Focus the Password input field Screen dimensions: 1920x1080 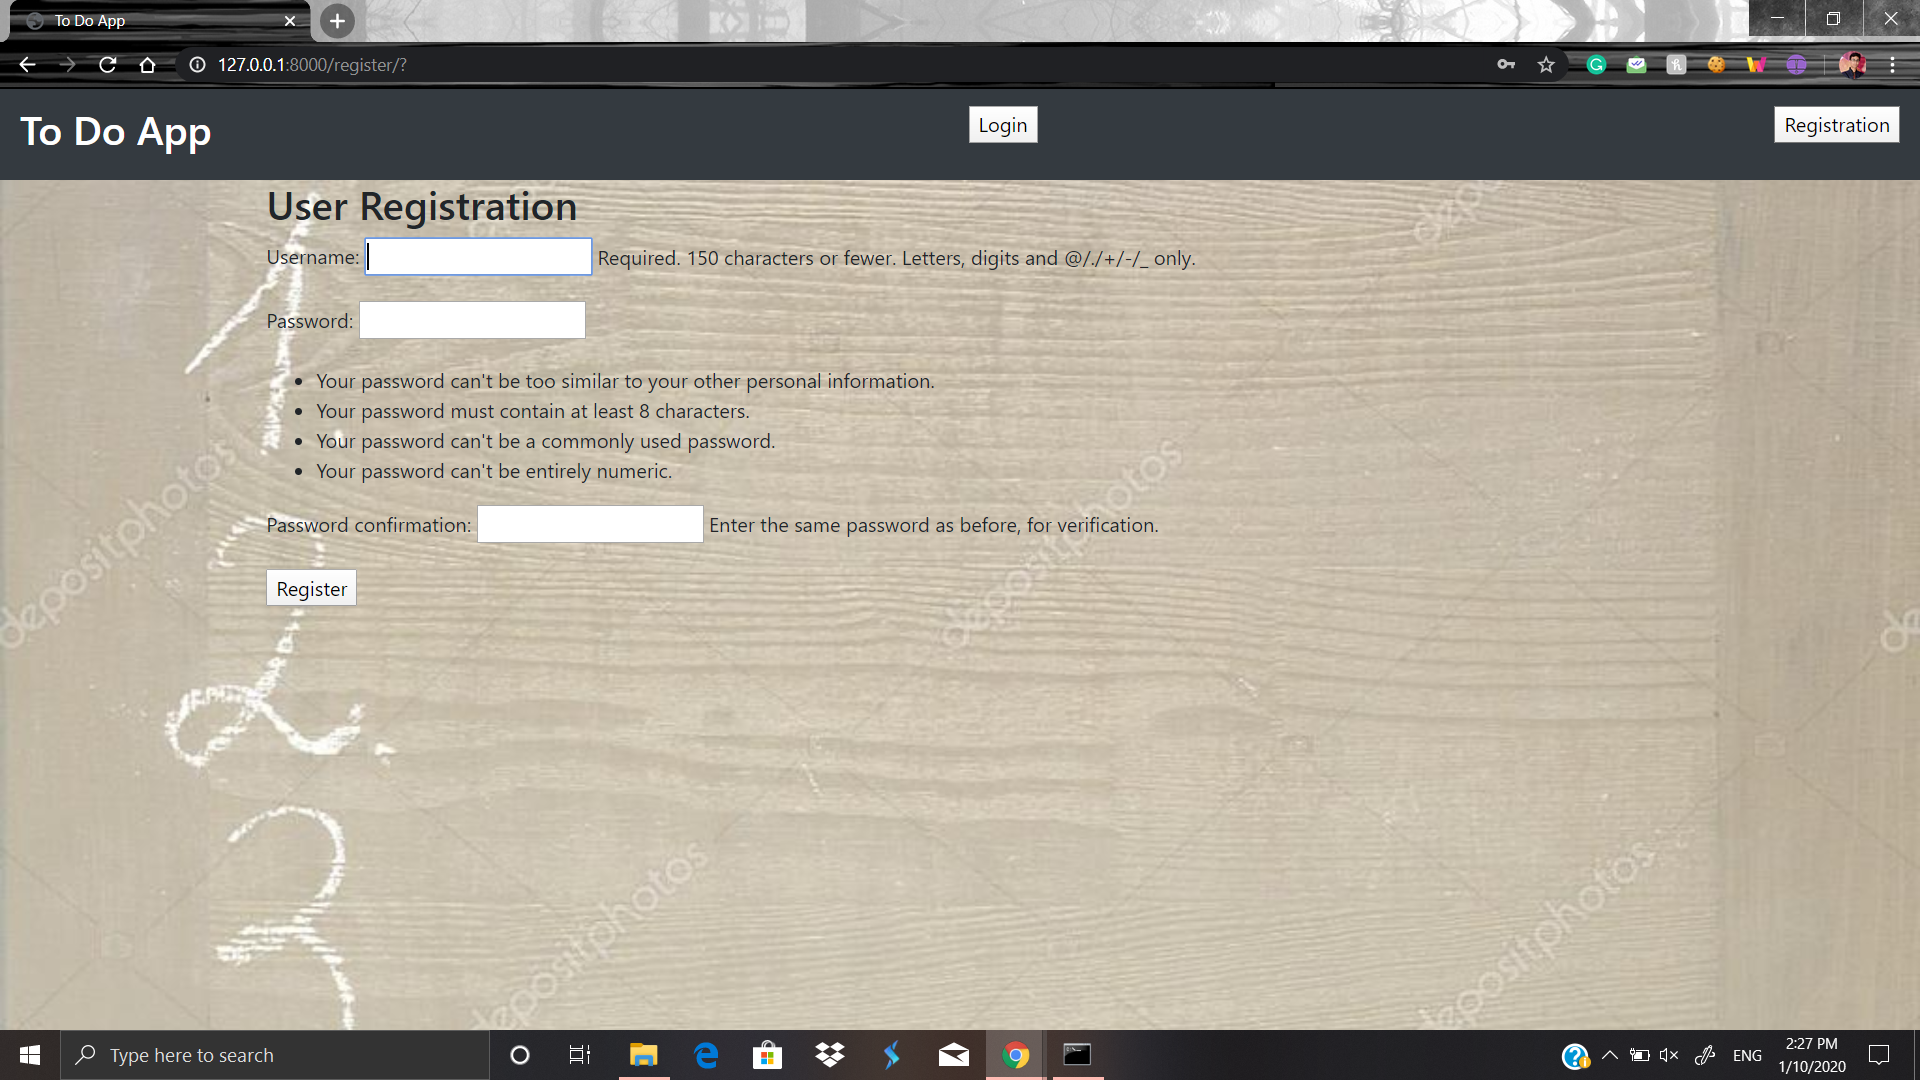click(x=472, y=321)
